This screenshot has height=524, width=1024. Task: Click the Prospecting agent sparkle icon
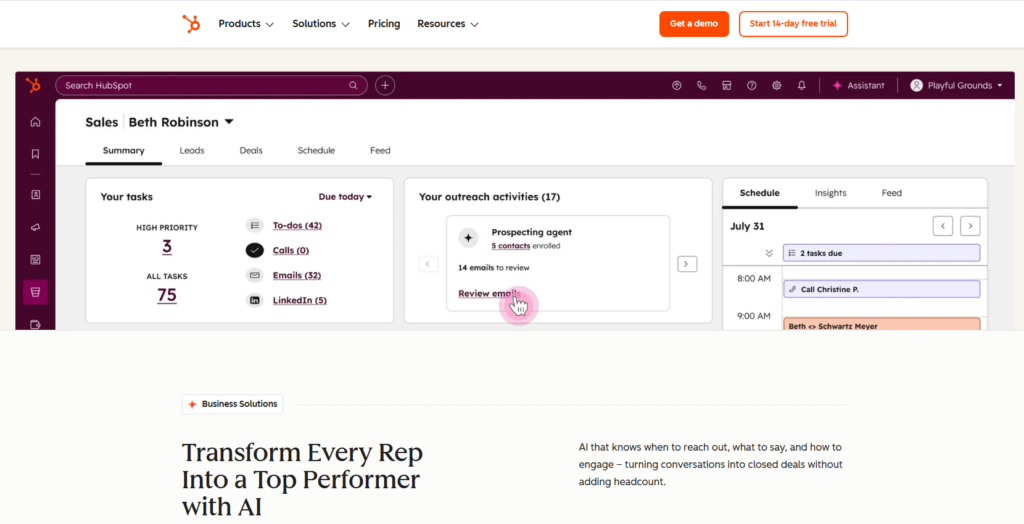(x=468, y=238)
